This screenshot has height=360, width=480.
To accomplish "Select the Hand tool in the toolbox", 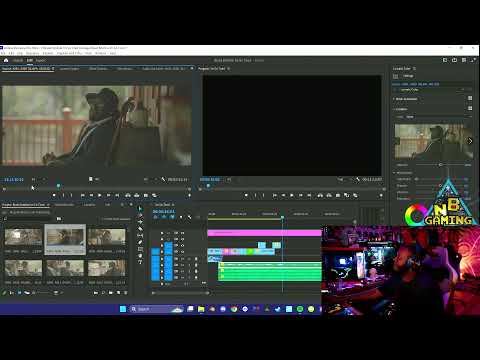I will tap(140, 256).
